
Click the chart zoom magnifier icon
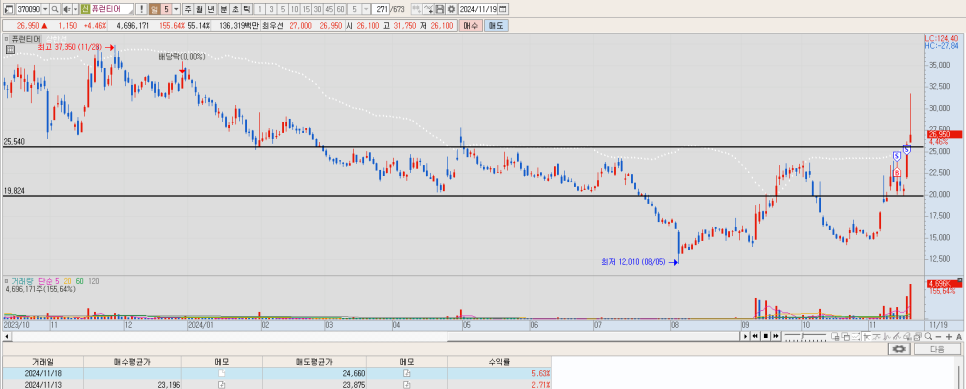[928, 337]
